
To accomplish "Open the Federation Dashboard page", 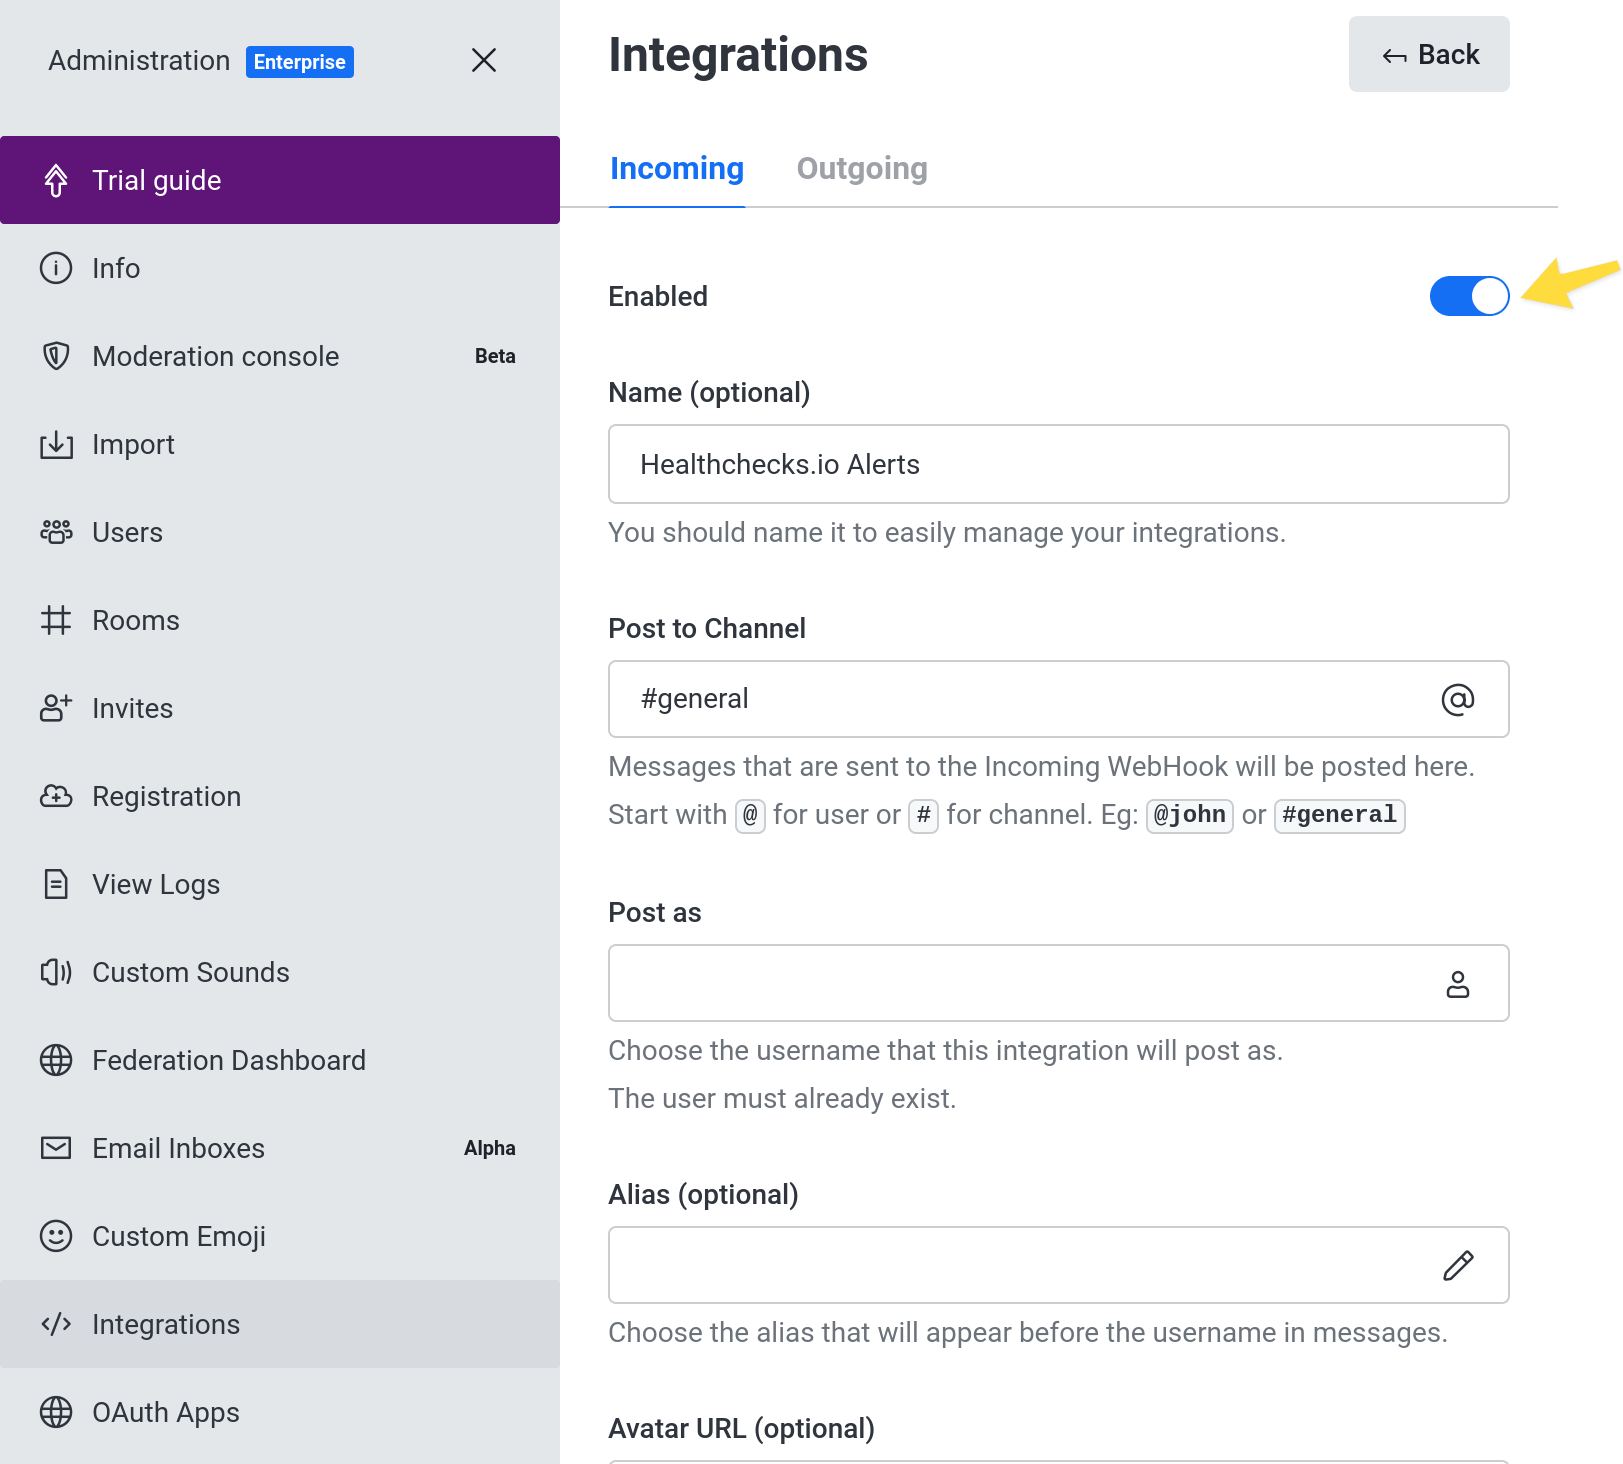I will coord(229,1060).
